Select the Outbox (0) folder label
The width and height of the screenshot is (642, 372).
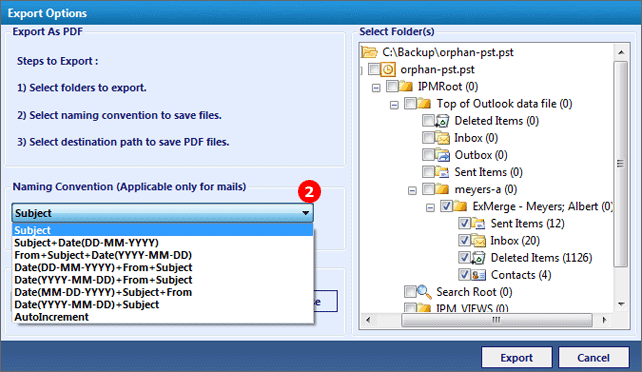[481, 155]
